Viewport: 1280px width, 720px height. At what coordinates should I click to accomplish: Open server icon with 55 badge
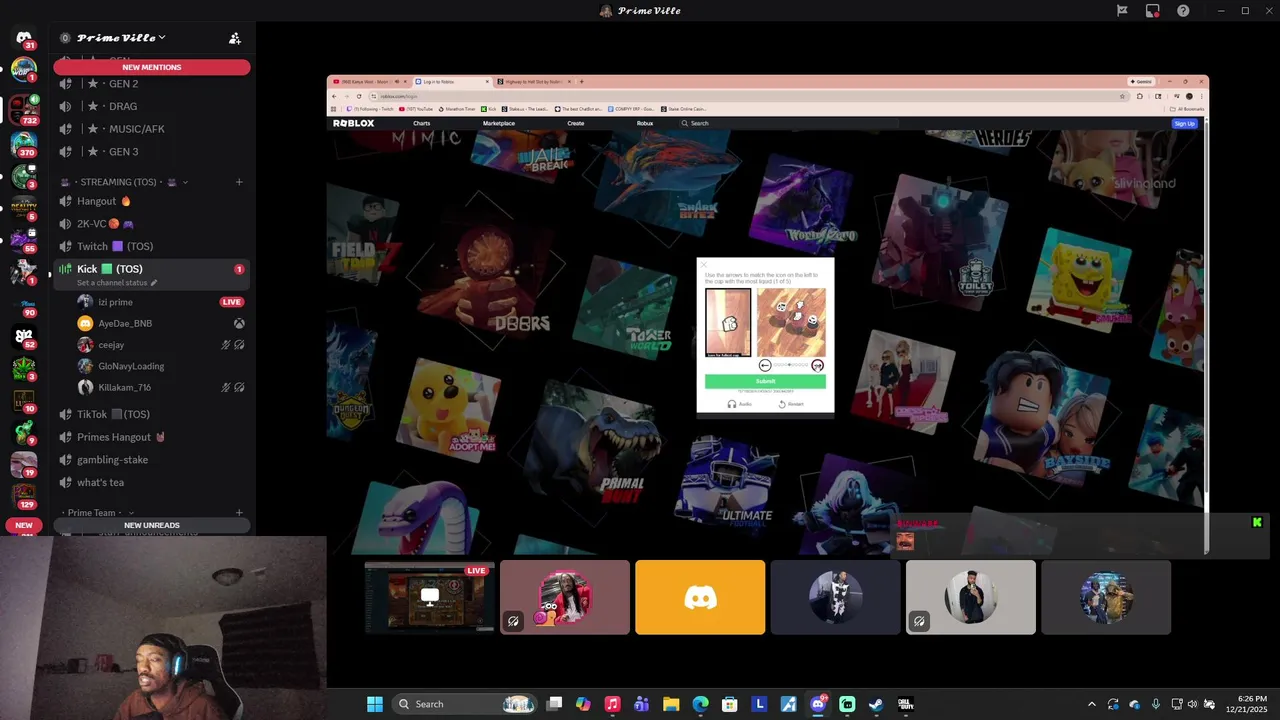pos(24,240)
